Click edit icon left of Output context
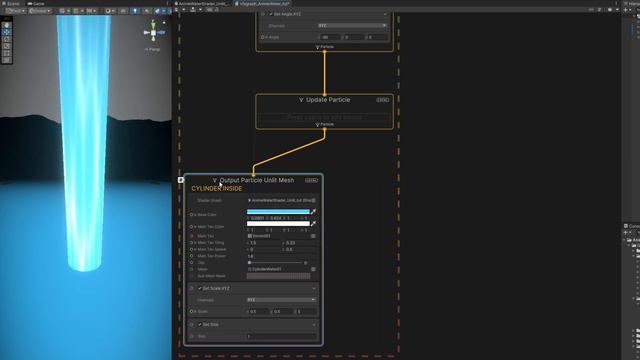This screenshot has width=640, height=360. (181, 180)
